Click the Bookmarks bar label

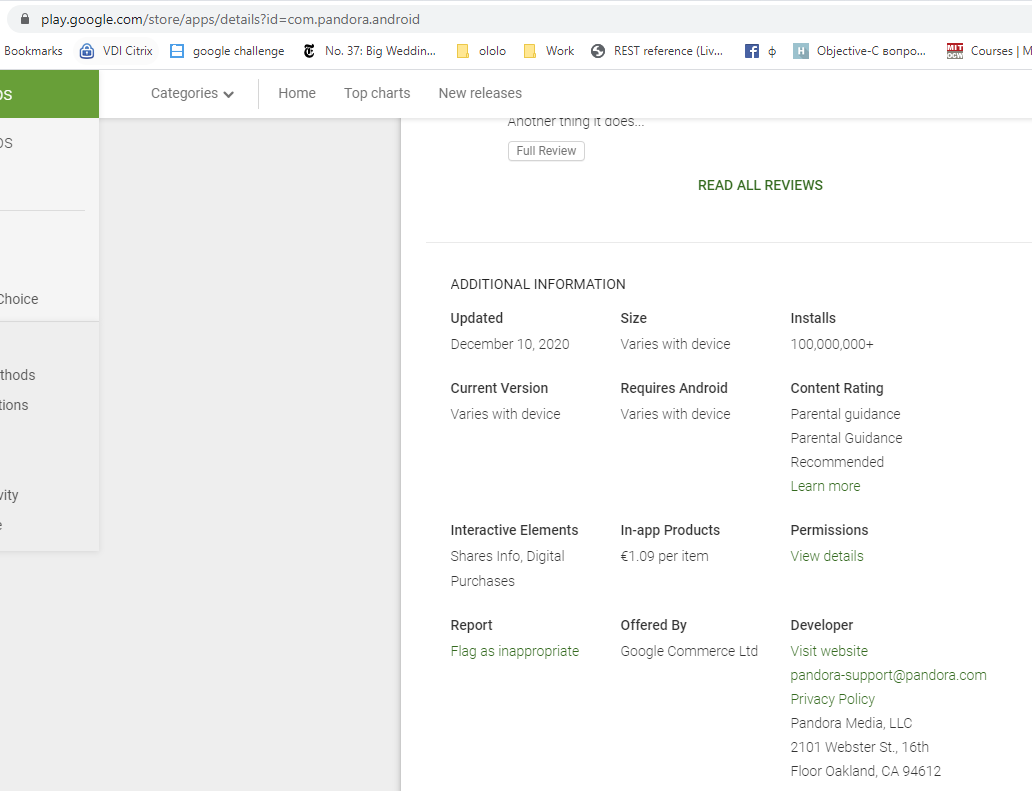click(33, 51)
